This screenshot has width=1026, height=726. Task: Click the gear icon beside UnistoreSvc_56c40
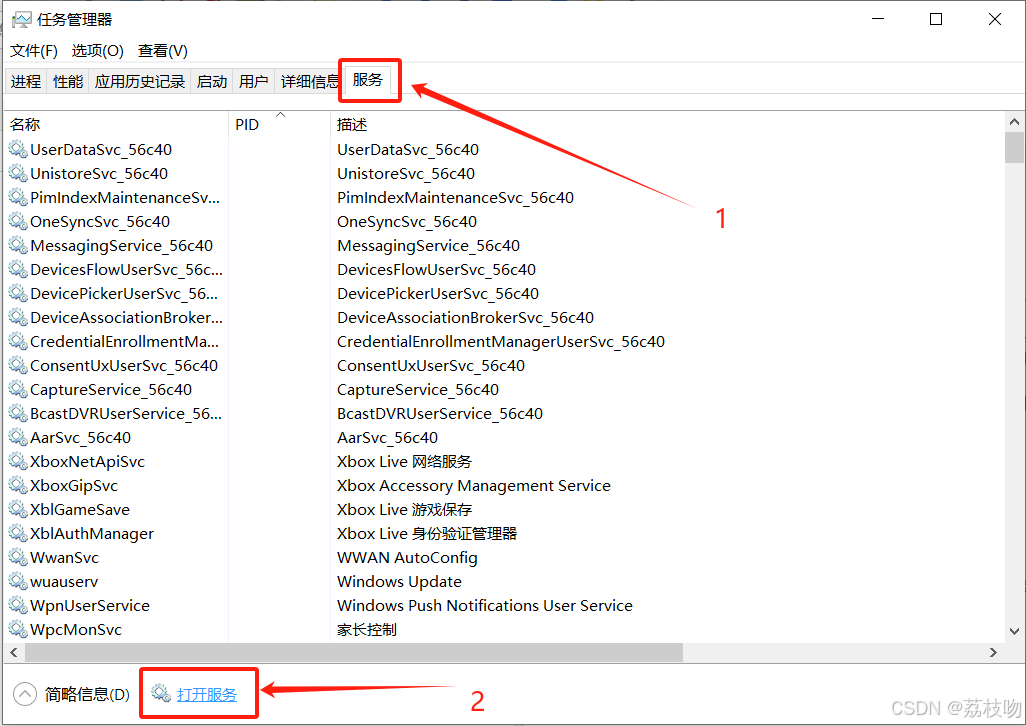(18, 173)
